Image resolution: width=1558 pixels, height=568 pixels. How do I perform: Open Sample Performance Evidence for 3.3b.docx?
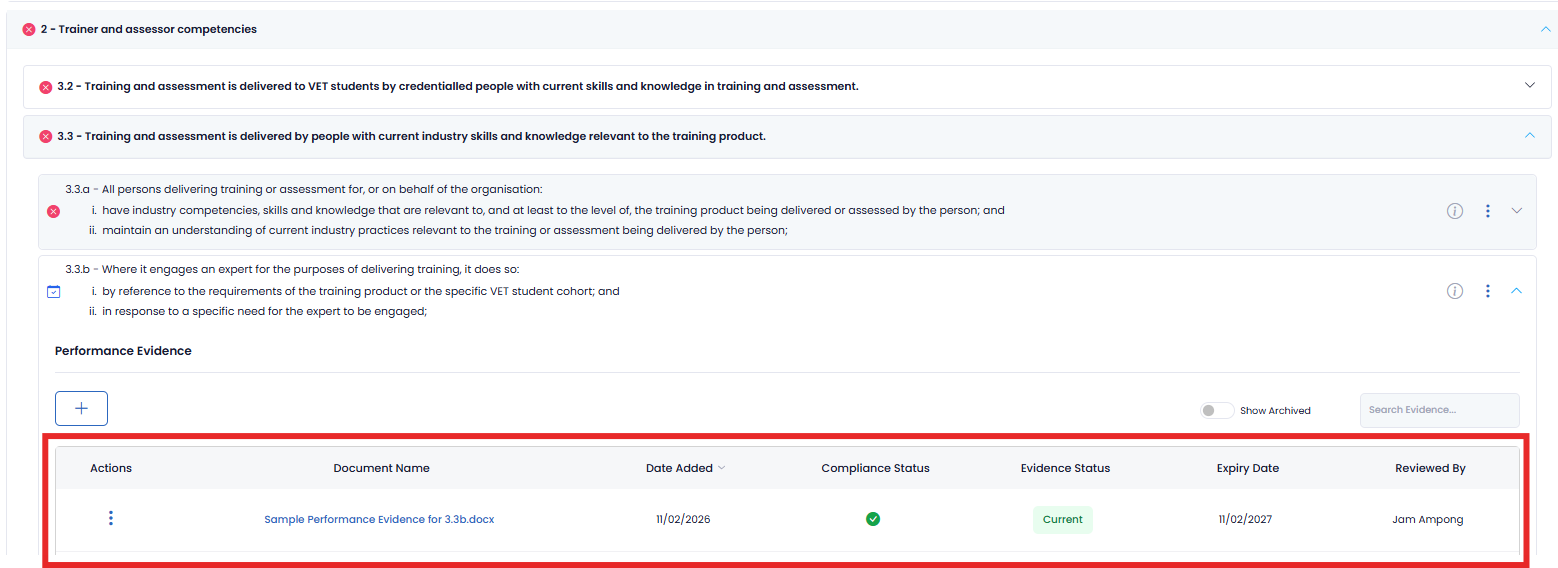[x=379, y=519]
